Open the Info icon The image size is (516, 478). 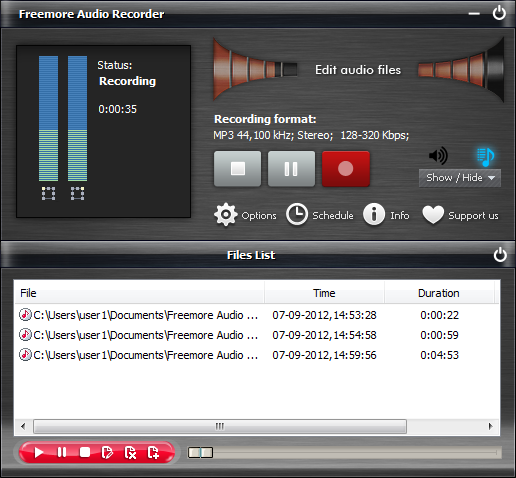pyautogui.click(x=374, y=214)
